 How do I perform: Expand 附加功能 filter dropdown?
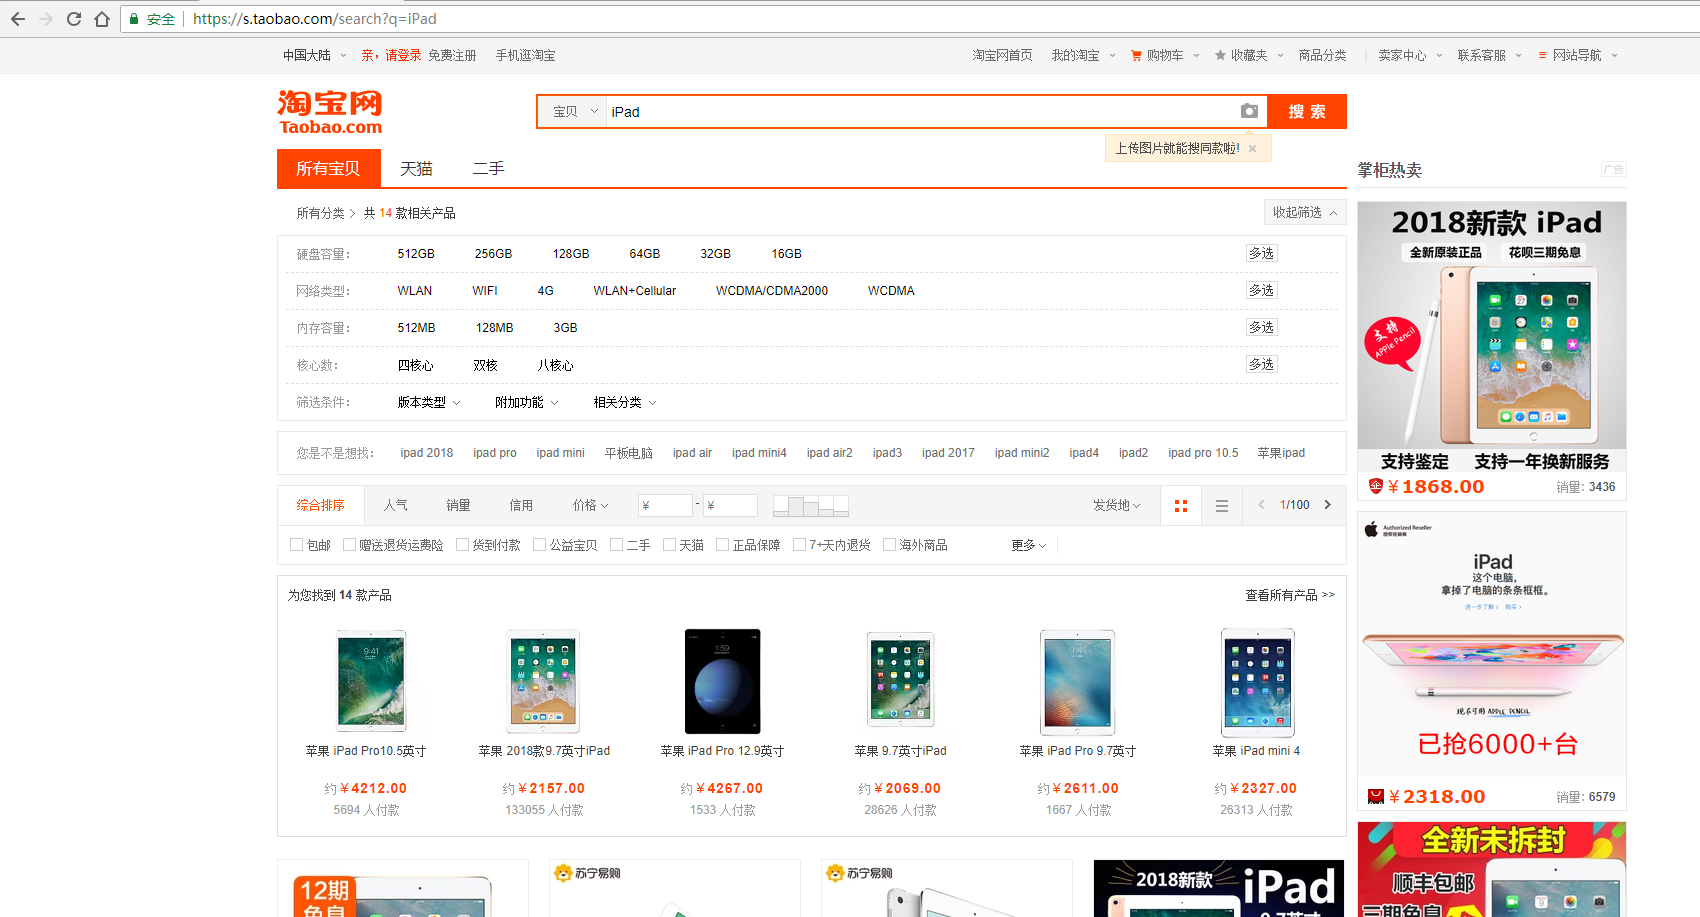tap(526, 402)
